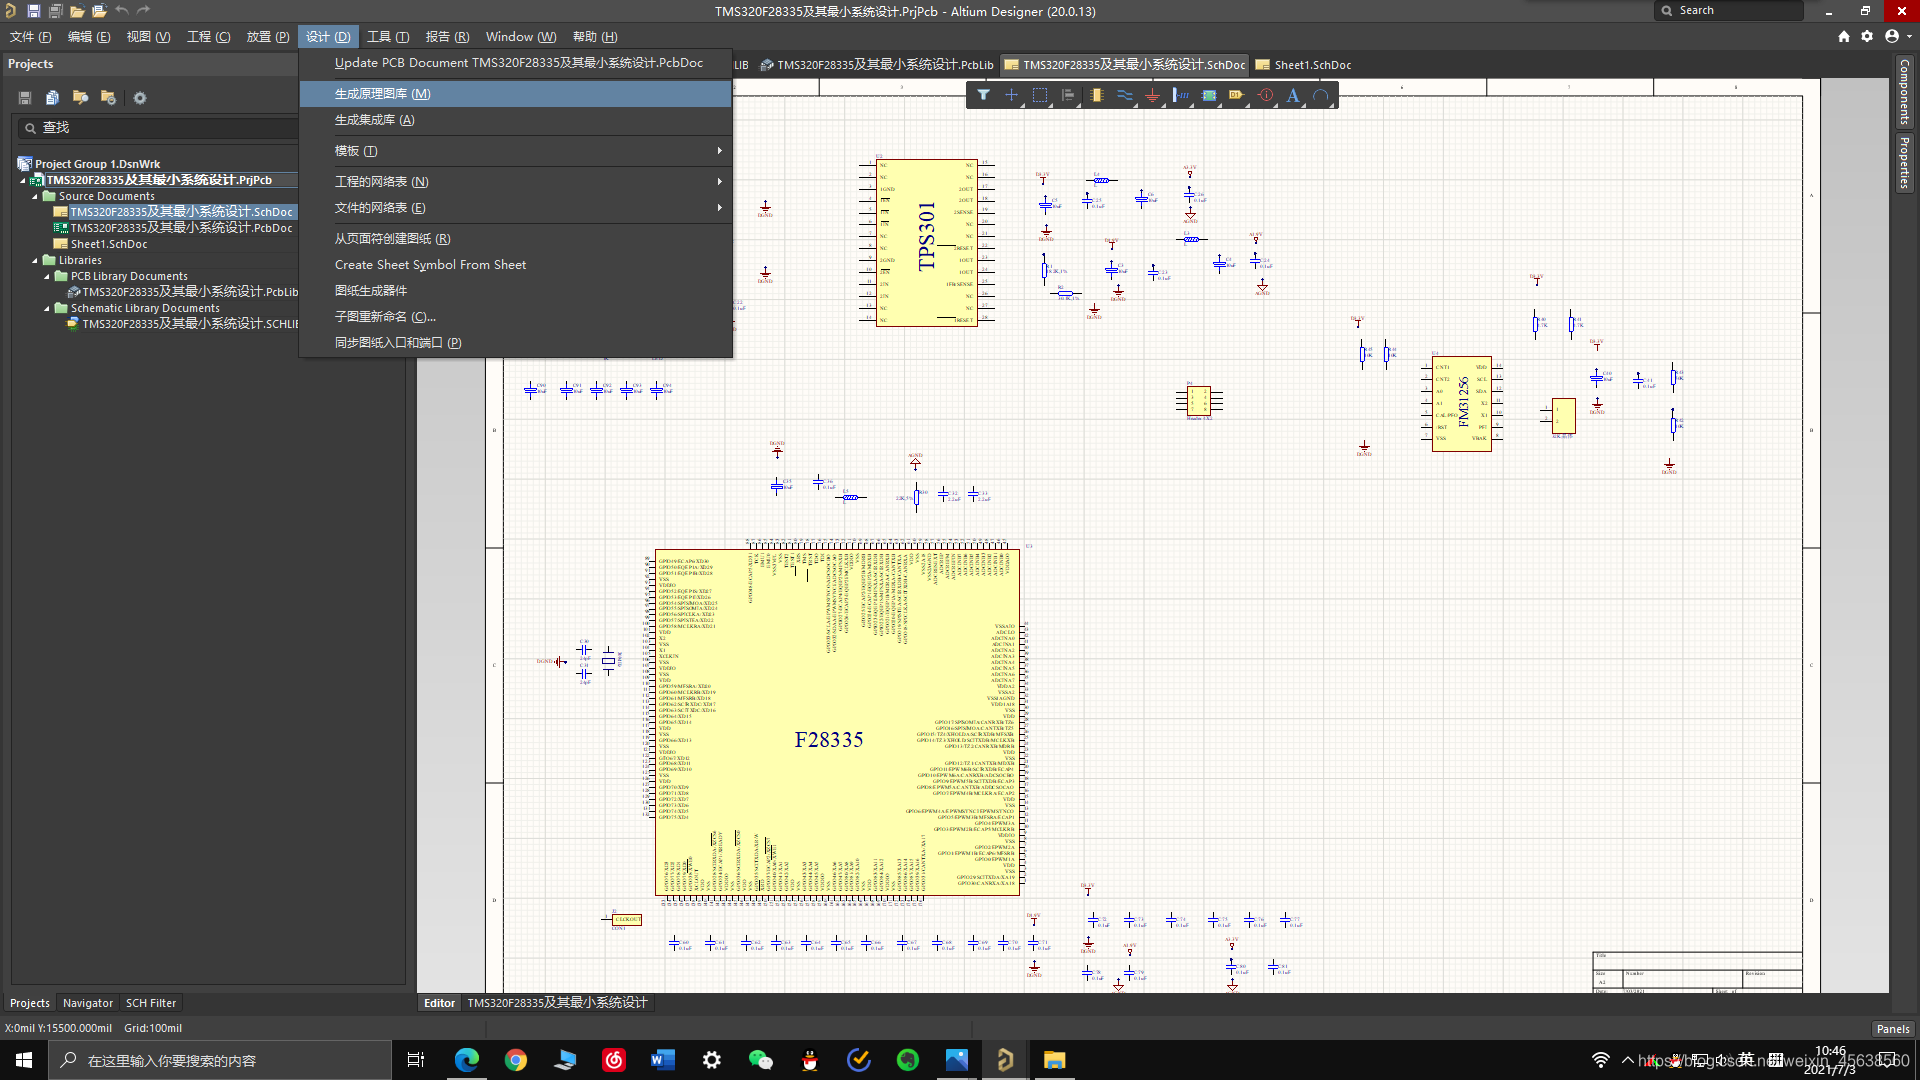This screenshot has width=1920, height=1080.
Task: Choose 生成原理图库 menu entry
Action: (382, 94)
